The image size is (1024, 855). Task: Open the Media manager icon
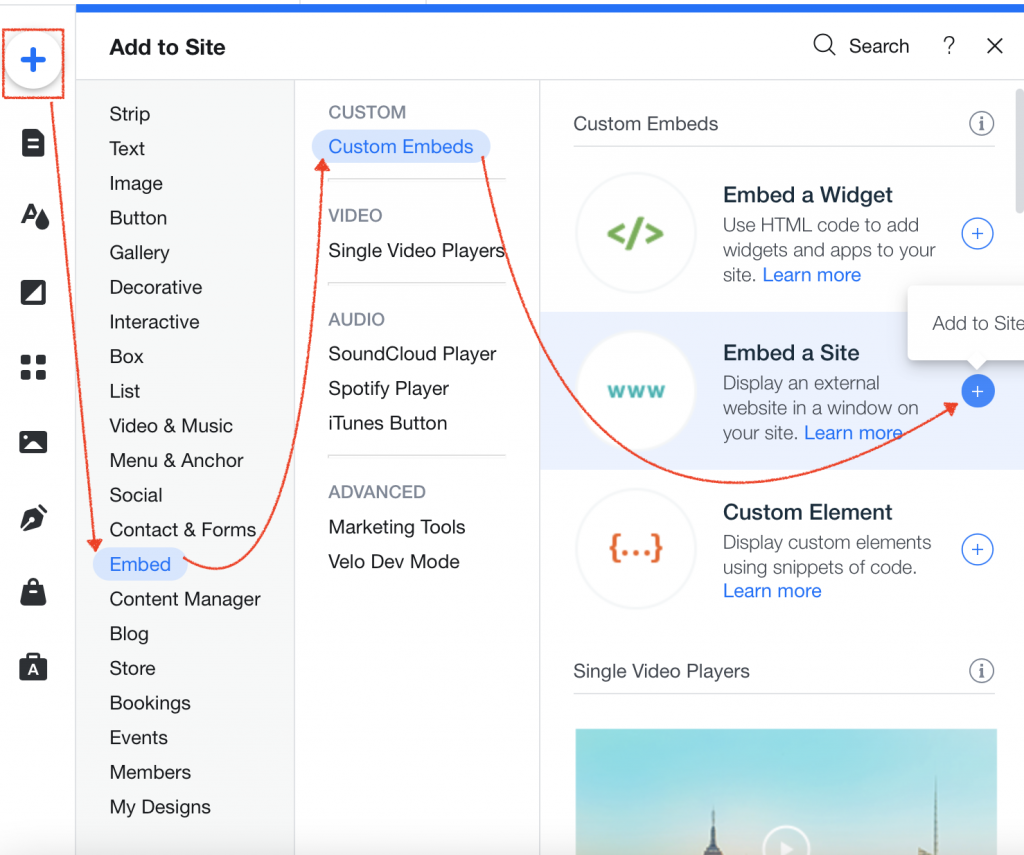[33, 441]
